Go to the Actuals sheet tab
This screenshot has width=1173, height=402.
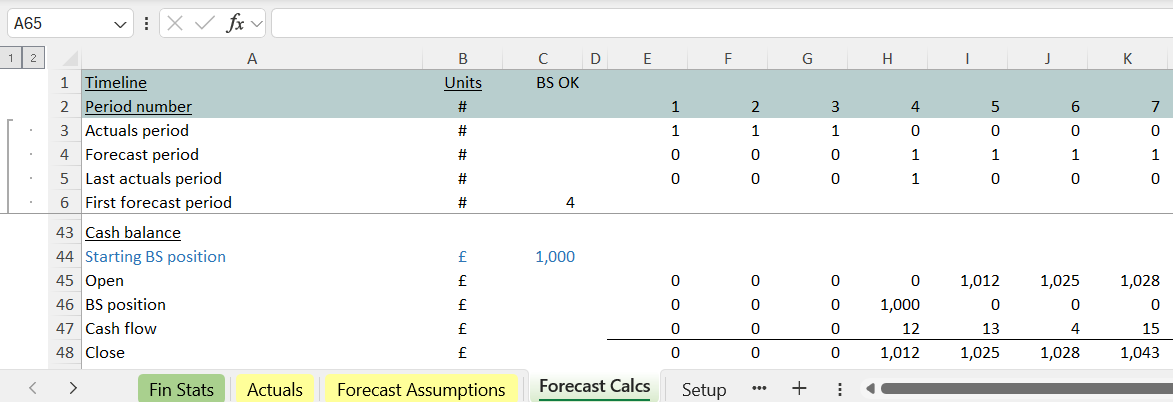point(275,389)
